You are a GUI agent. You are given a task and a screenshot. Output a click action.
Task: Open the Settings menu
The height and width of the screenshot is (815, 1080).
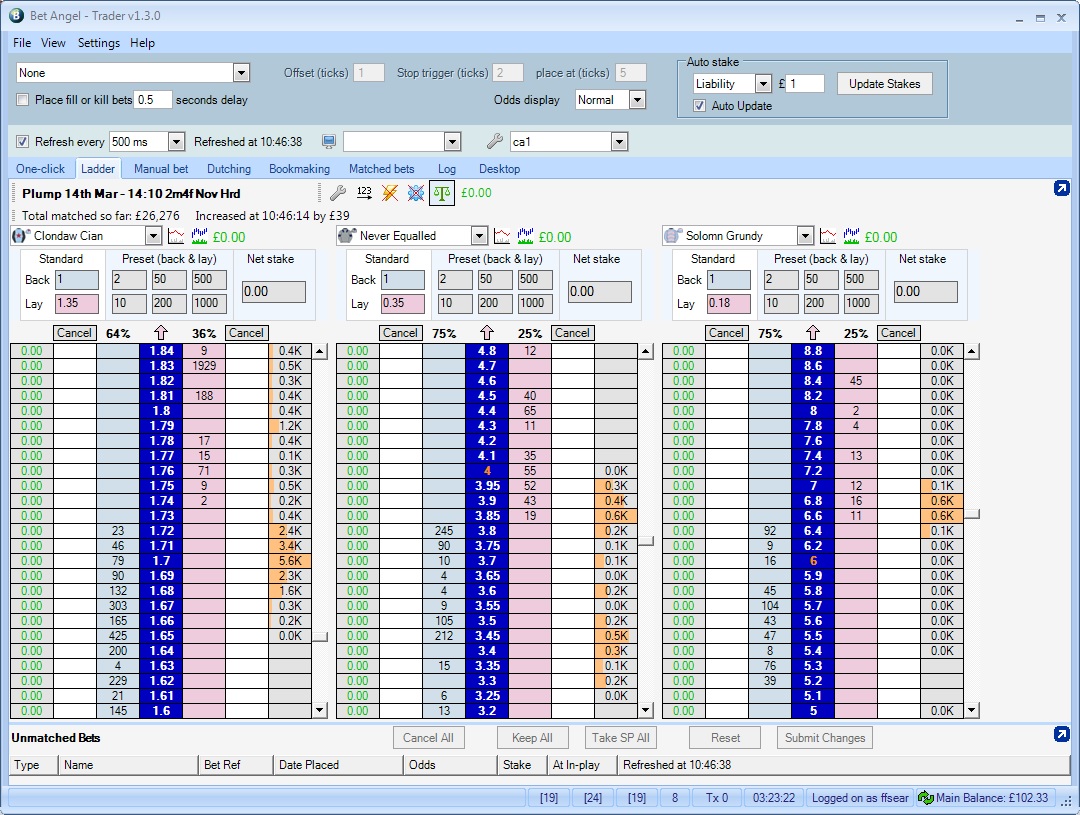[98, 43]
